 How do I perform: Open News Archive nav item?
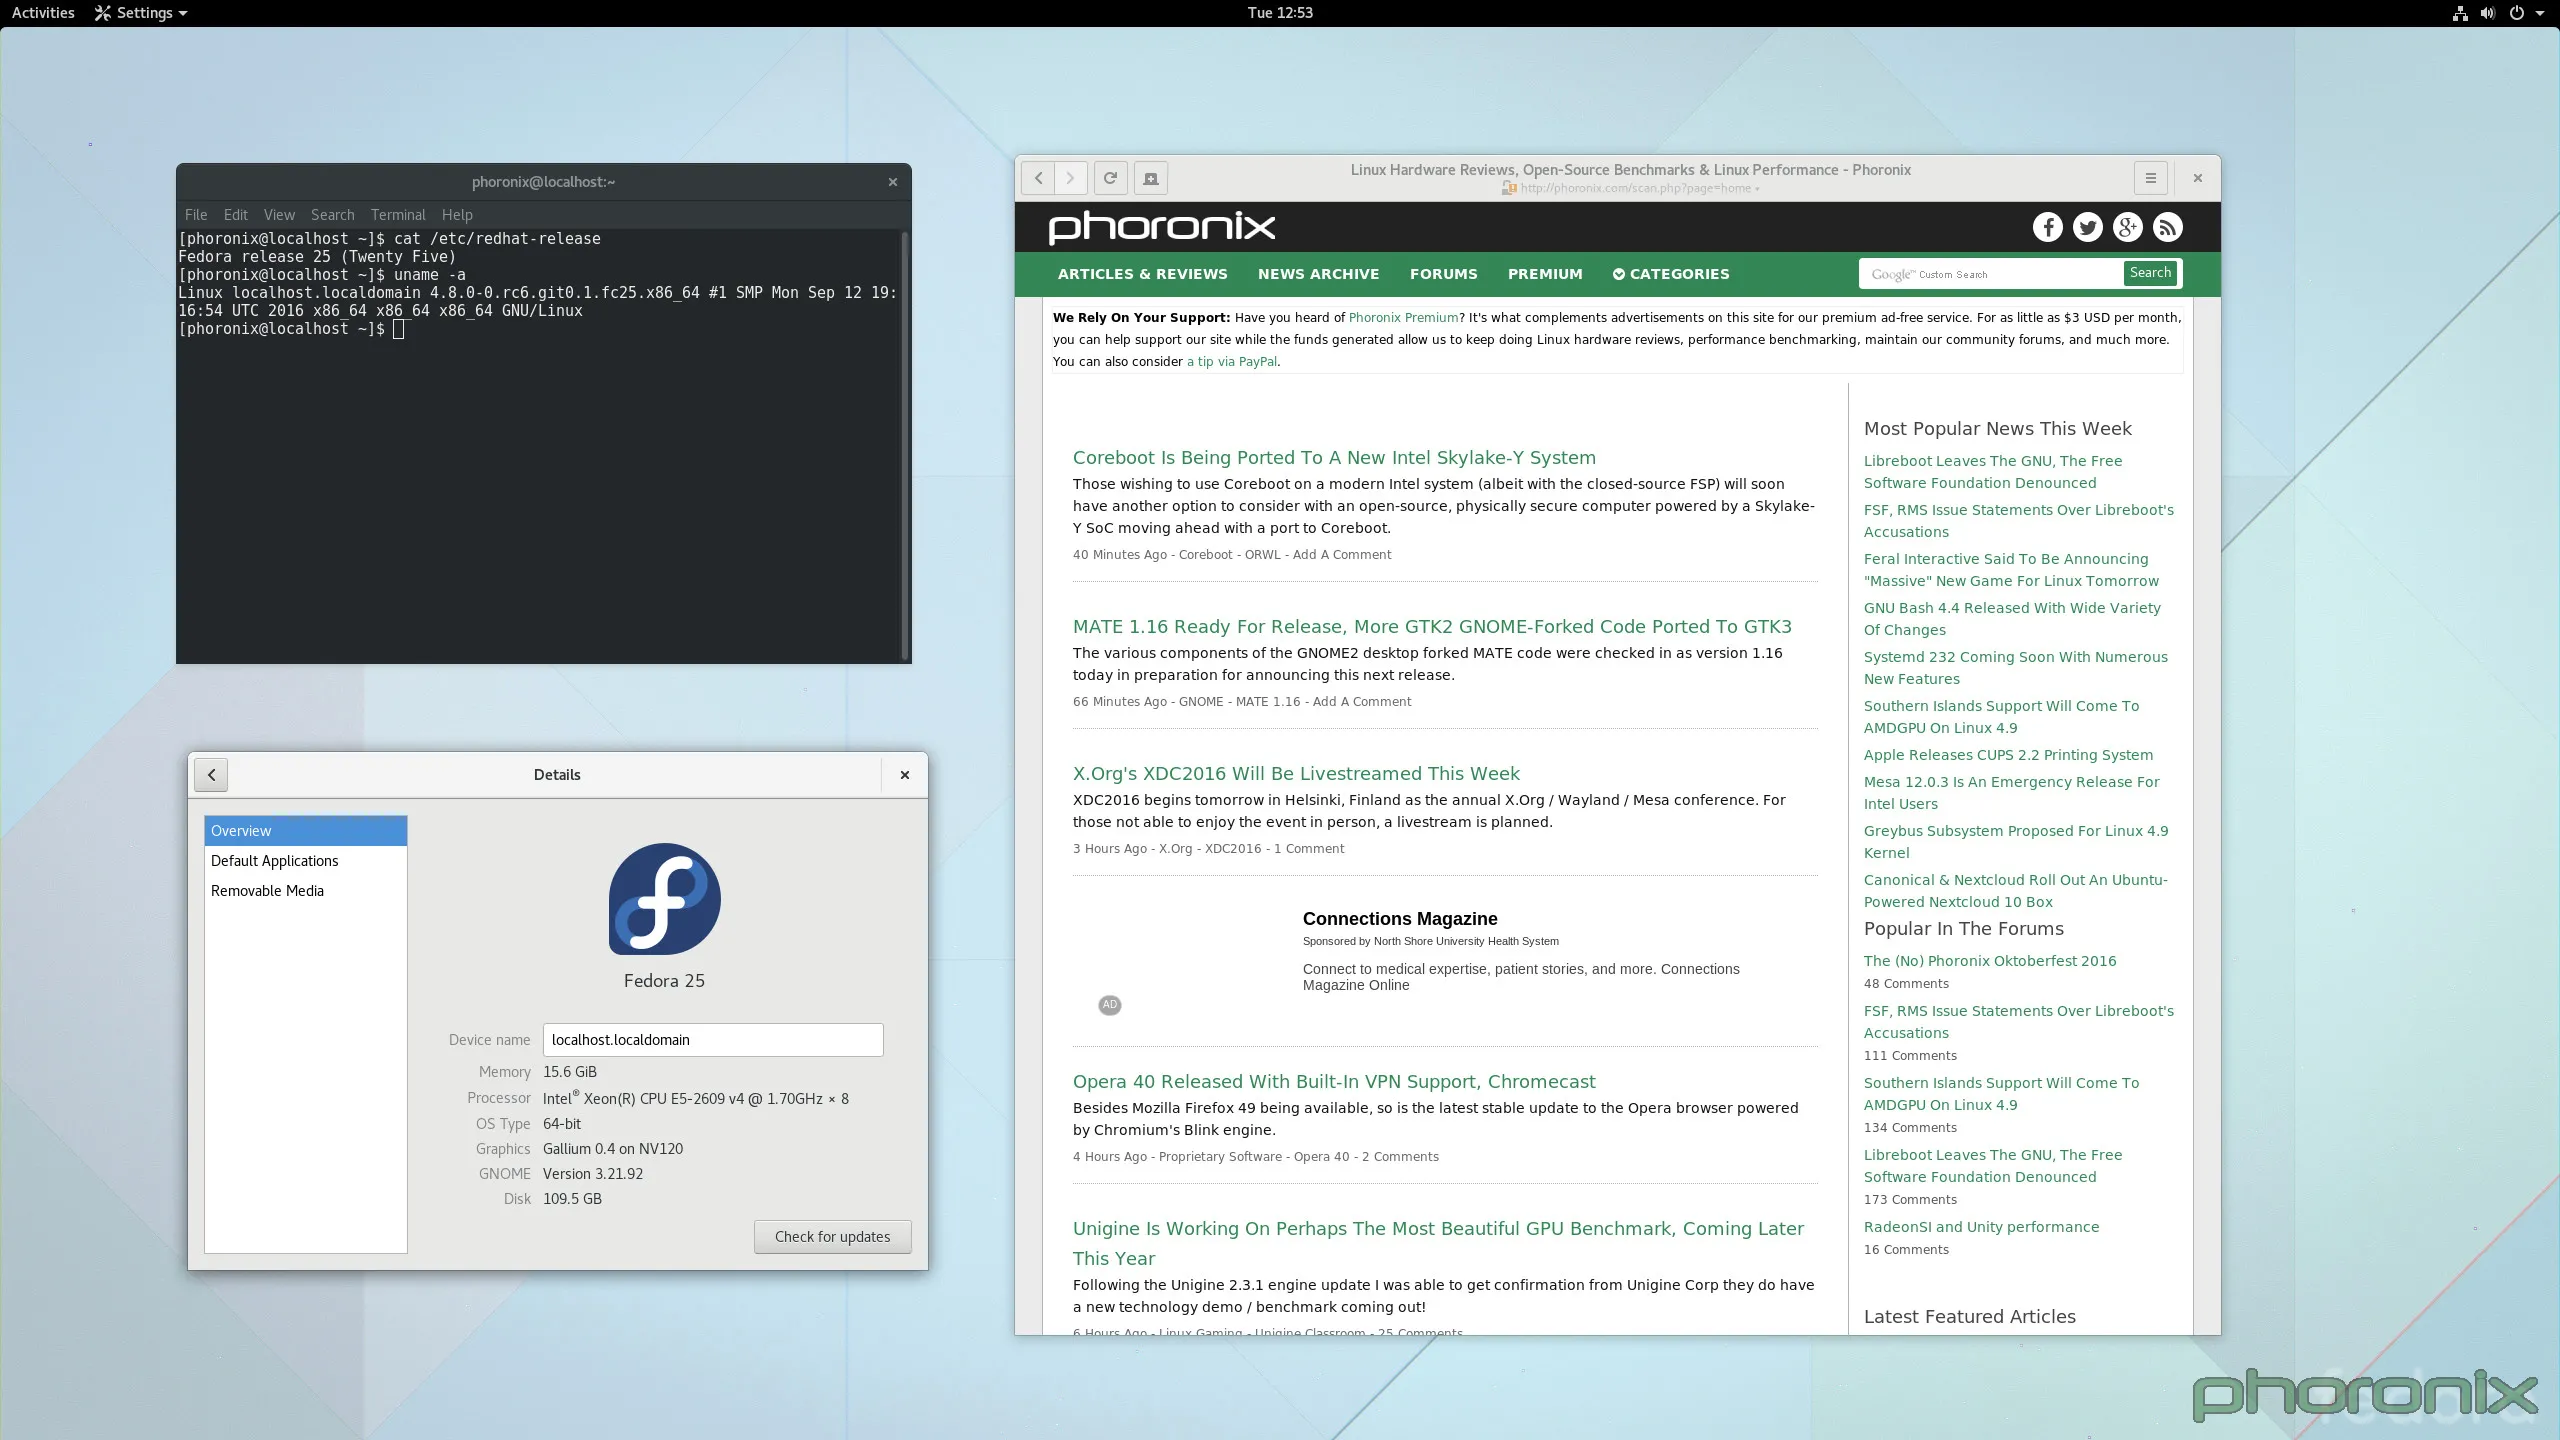[x=1319, y=274]
